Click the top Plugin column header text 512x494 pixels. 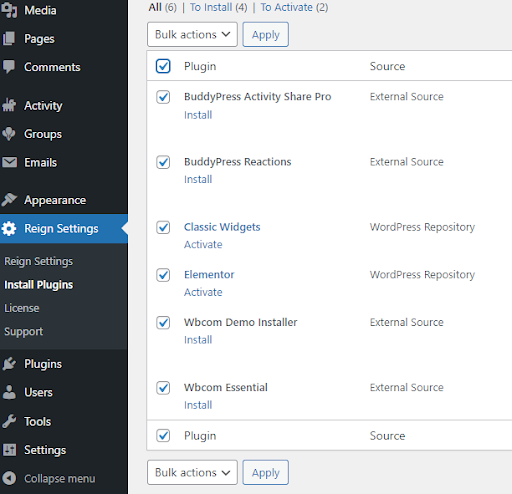point(200,66)
